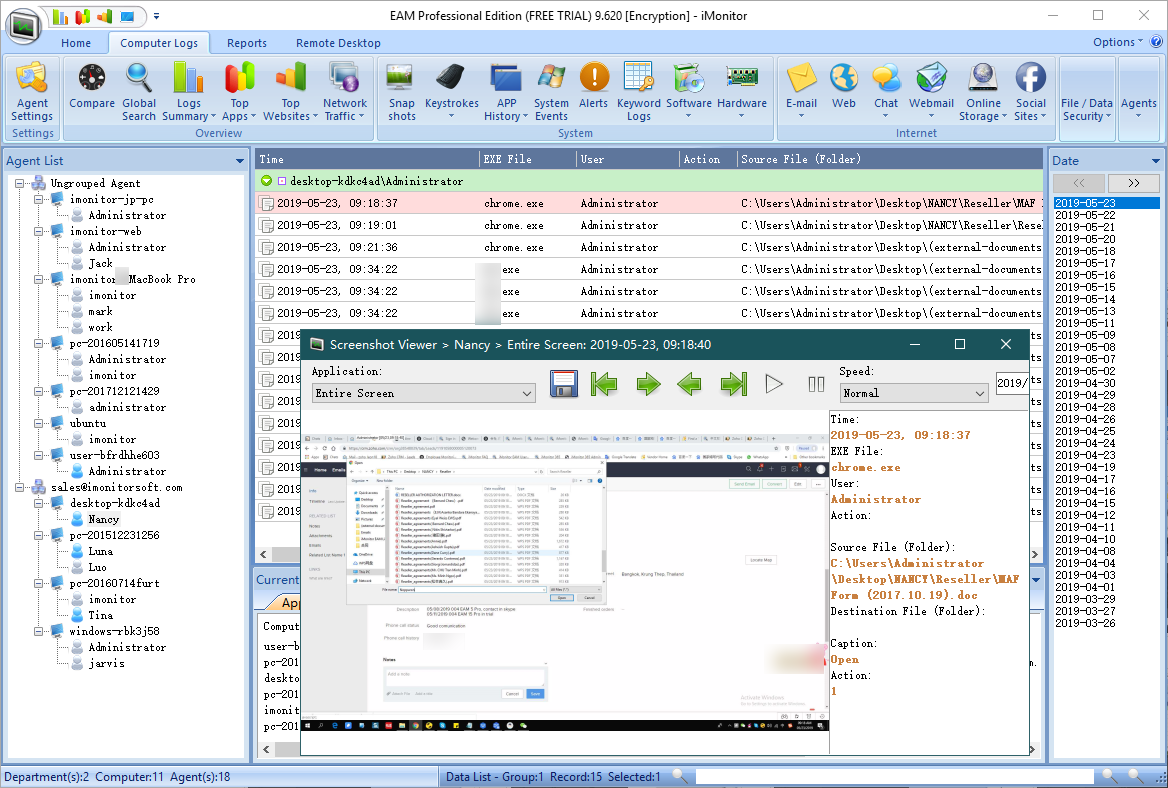Pause the screenshot playback
This screenshot has height=788, width=1168.
(816, 384)
